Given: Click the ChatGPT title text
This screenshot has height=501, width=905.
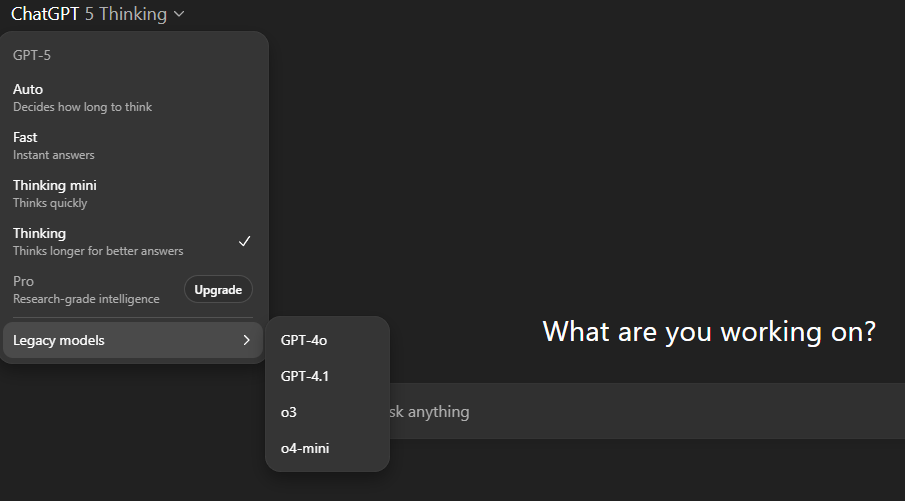Looking at the screenshot, I should [45, 14].
